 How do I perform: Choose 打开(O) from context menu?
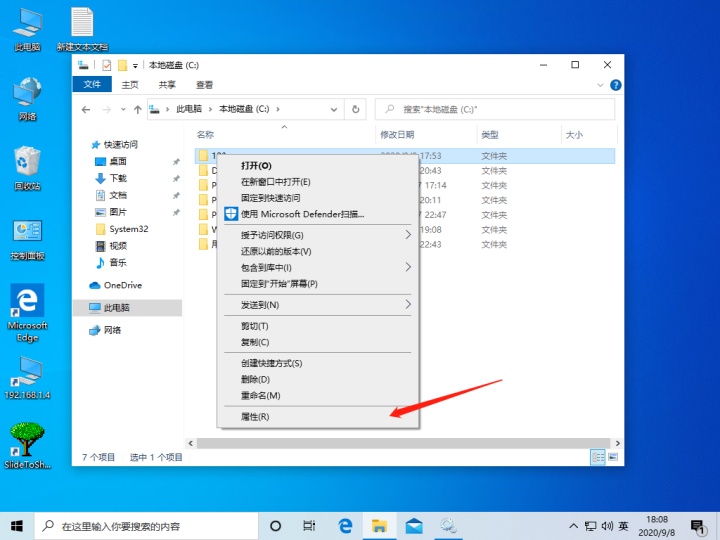pos(318,166)
